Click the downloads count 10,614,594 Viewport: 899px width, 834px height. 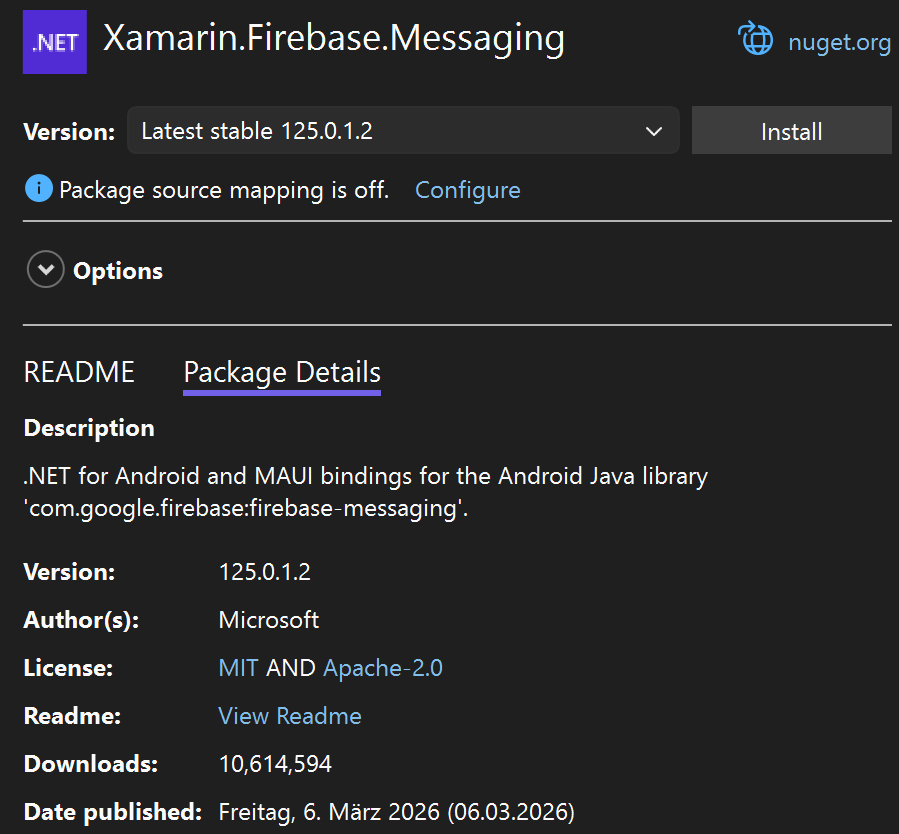pos(275,764)
